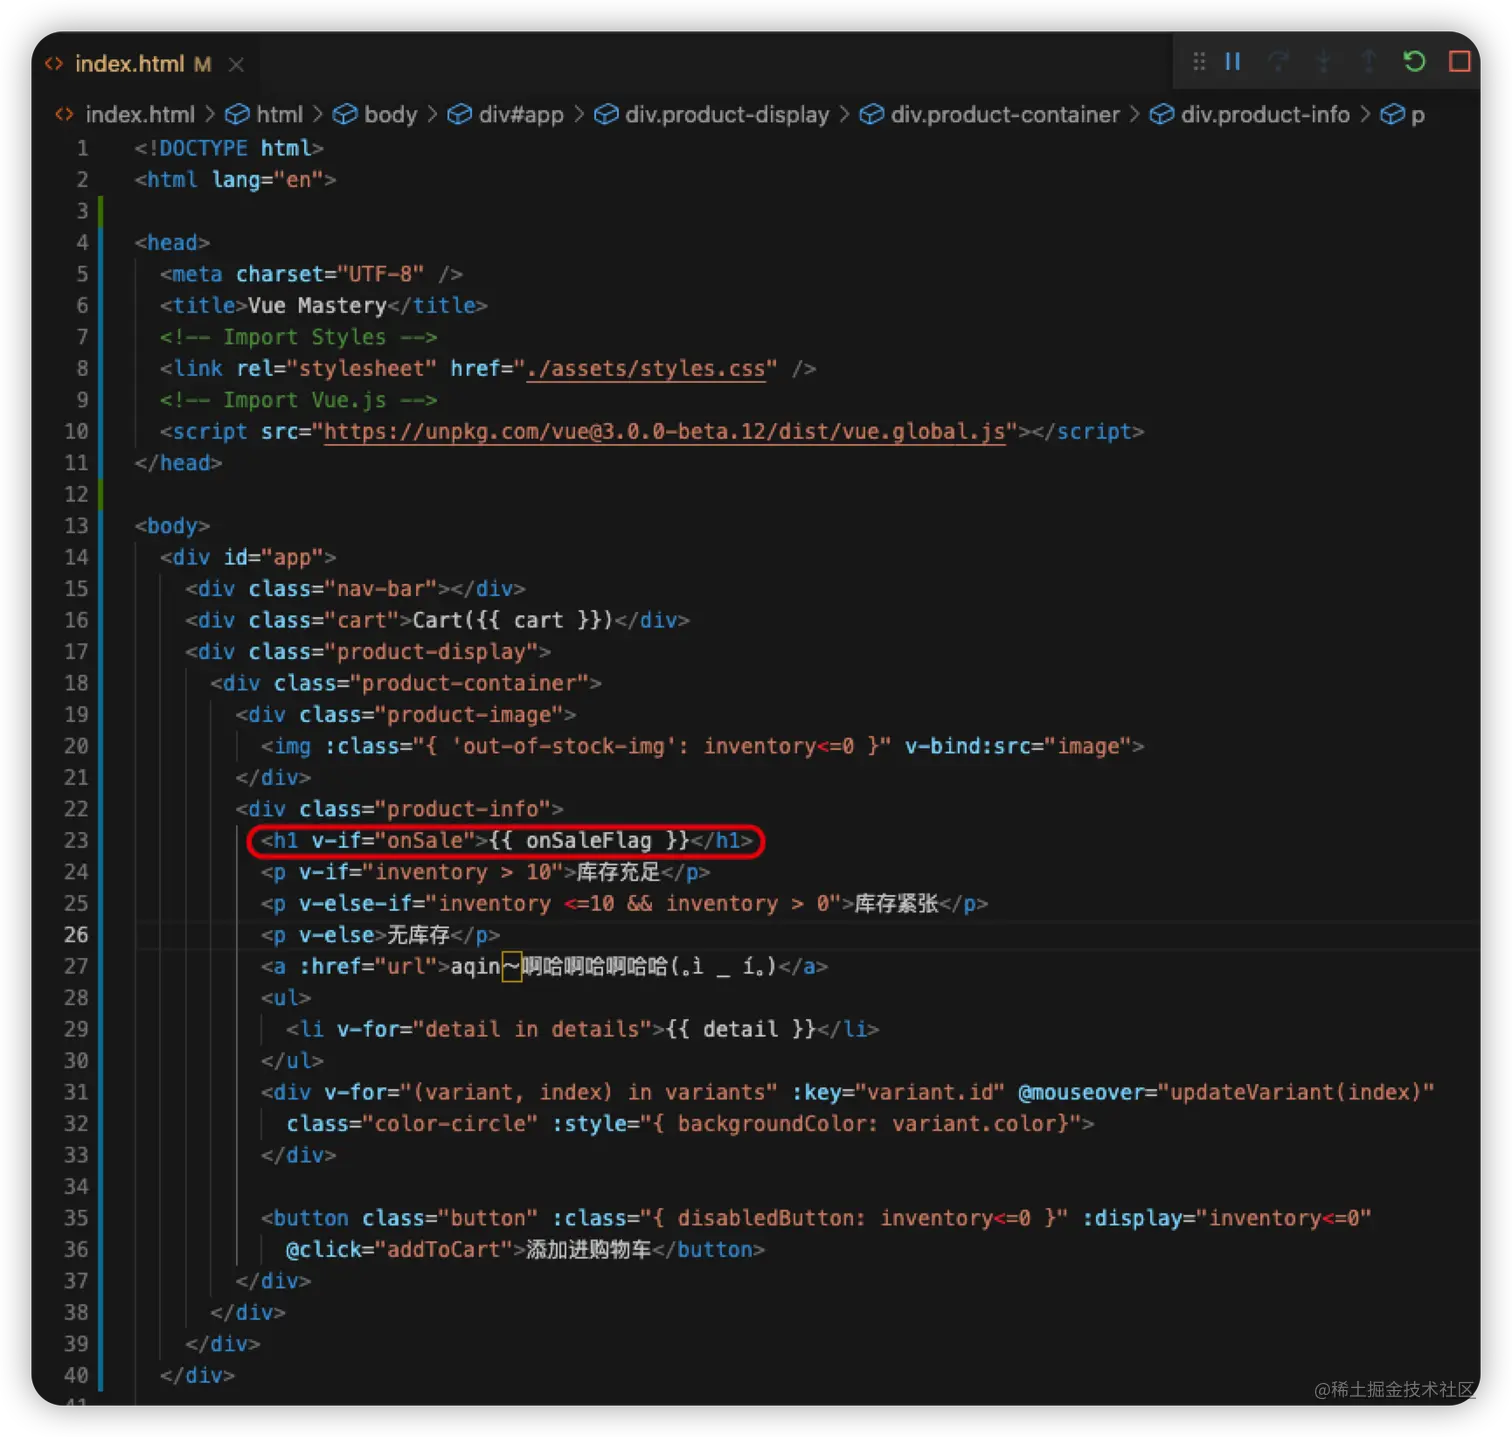Click line number 13 in gutter
The width and height of the screenshot is (1512, 1437).
(76, 526)
